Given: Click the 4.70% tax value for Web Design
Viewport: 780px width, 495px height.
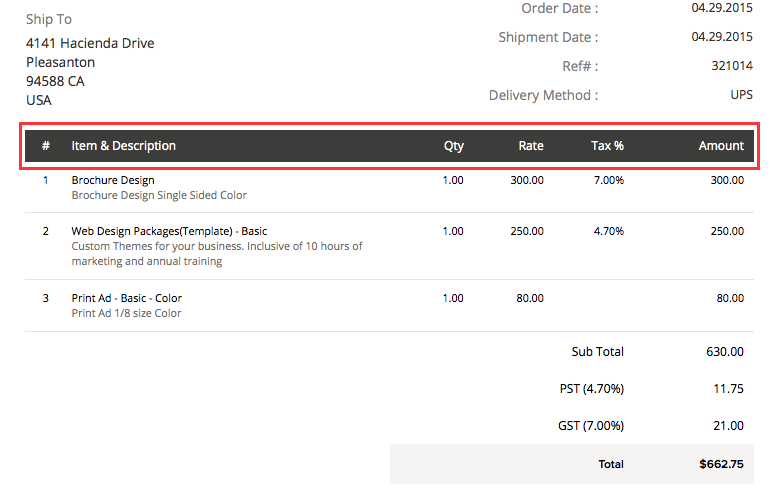Looking at the screenshot, I should point(608,231).
